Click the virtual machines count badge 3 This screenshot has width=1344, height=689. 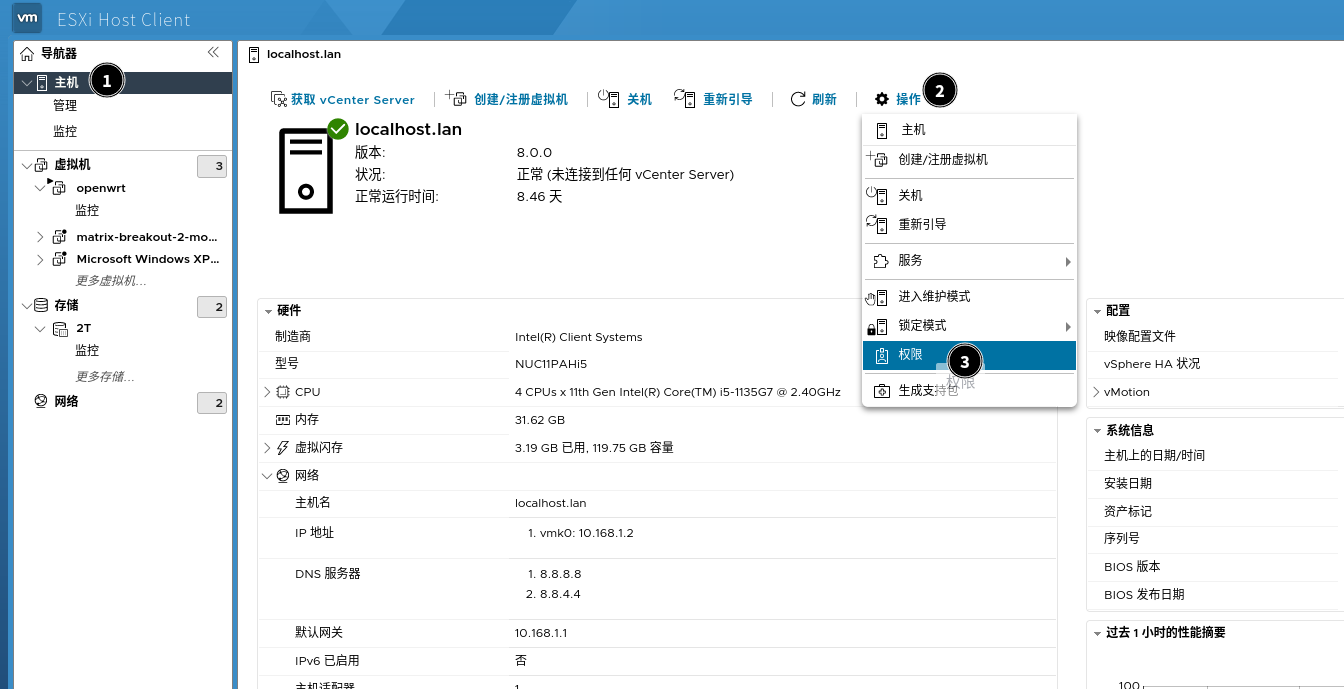pyautogui.click(x=212, y=166)
